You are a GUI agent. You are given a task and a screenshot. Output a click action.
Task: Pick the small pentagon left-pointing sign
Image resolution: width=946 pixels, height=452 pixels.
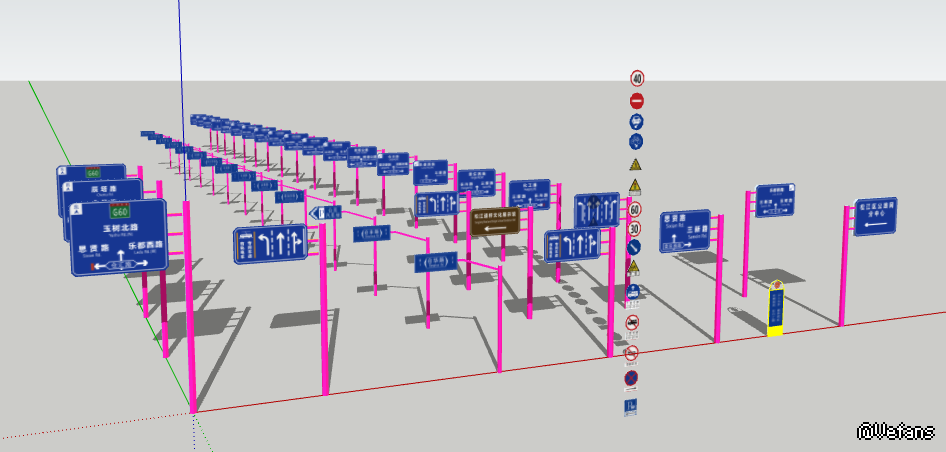(x=326, y=212)
